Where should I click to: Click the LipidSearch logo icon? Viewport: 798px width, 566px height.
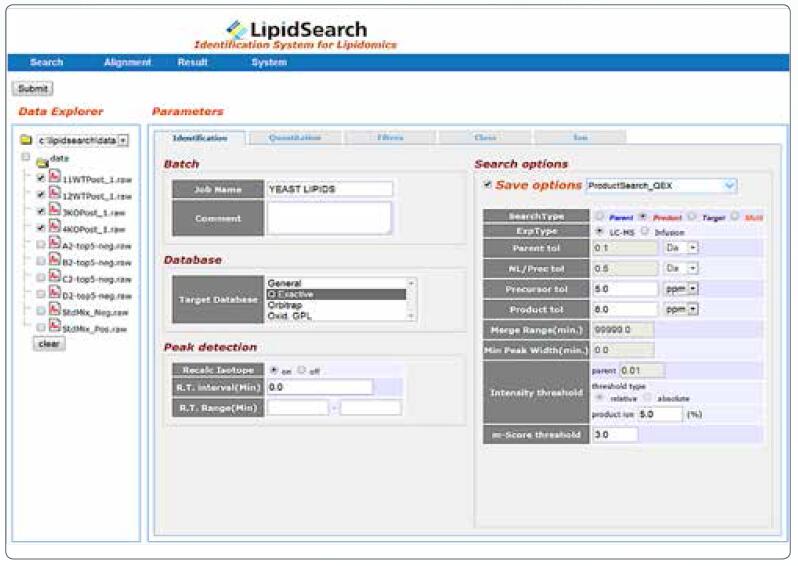(x=236, y=30)
